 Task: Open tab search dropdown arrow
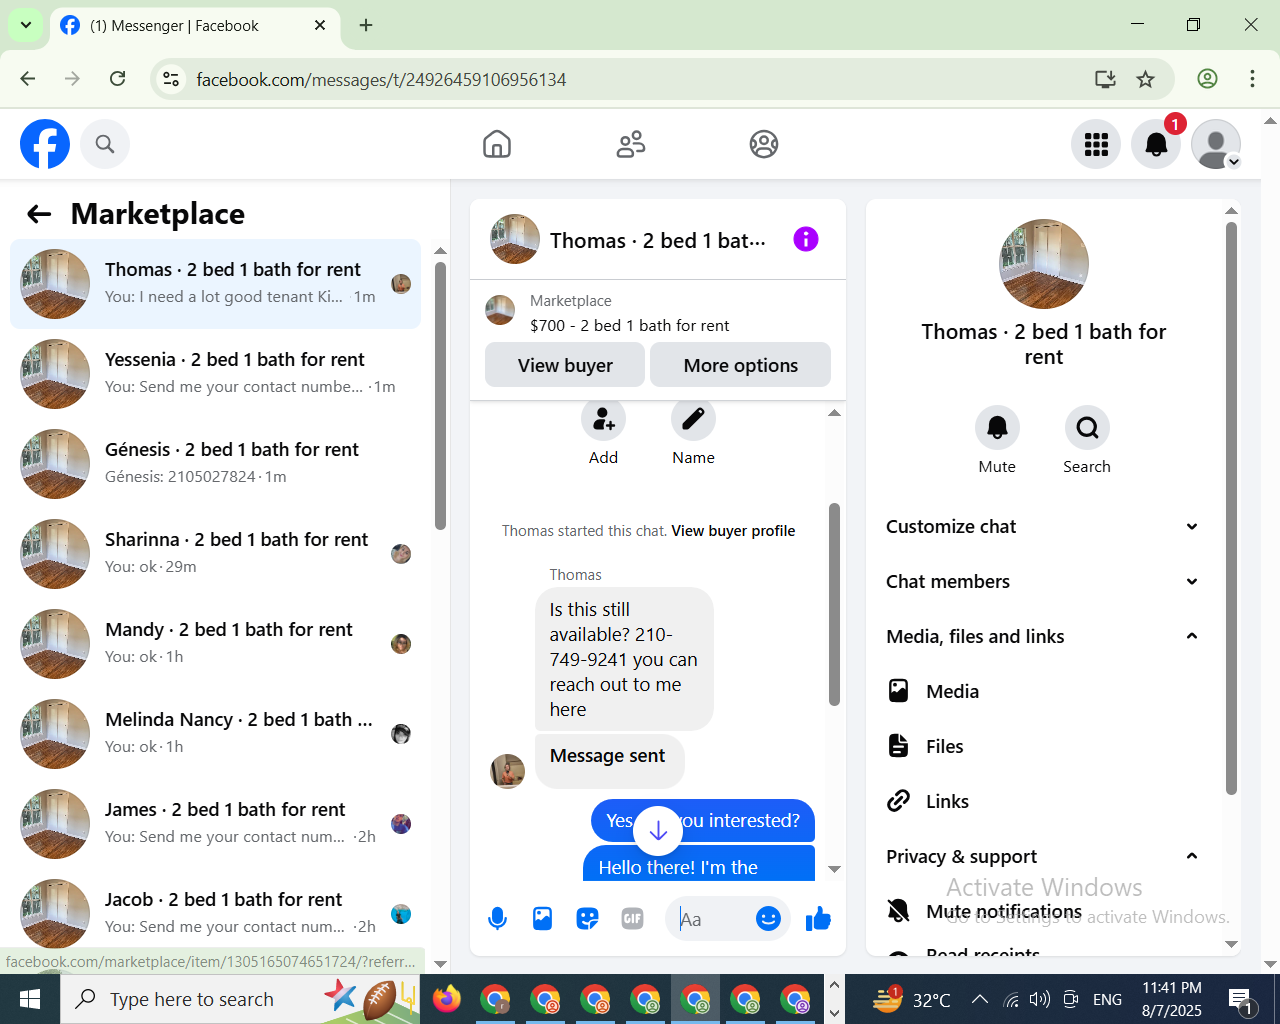25,25
